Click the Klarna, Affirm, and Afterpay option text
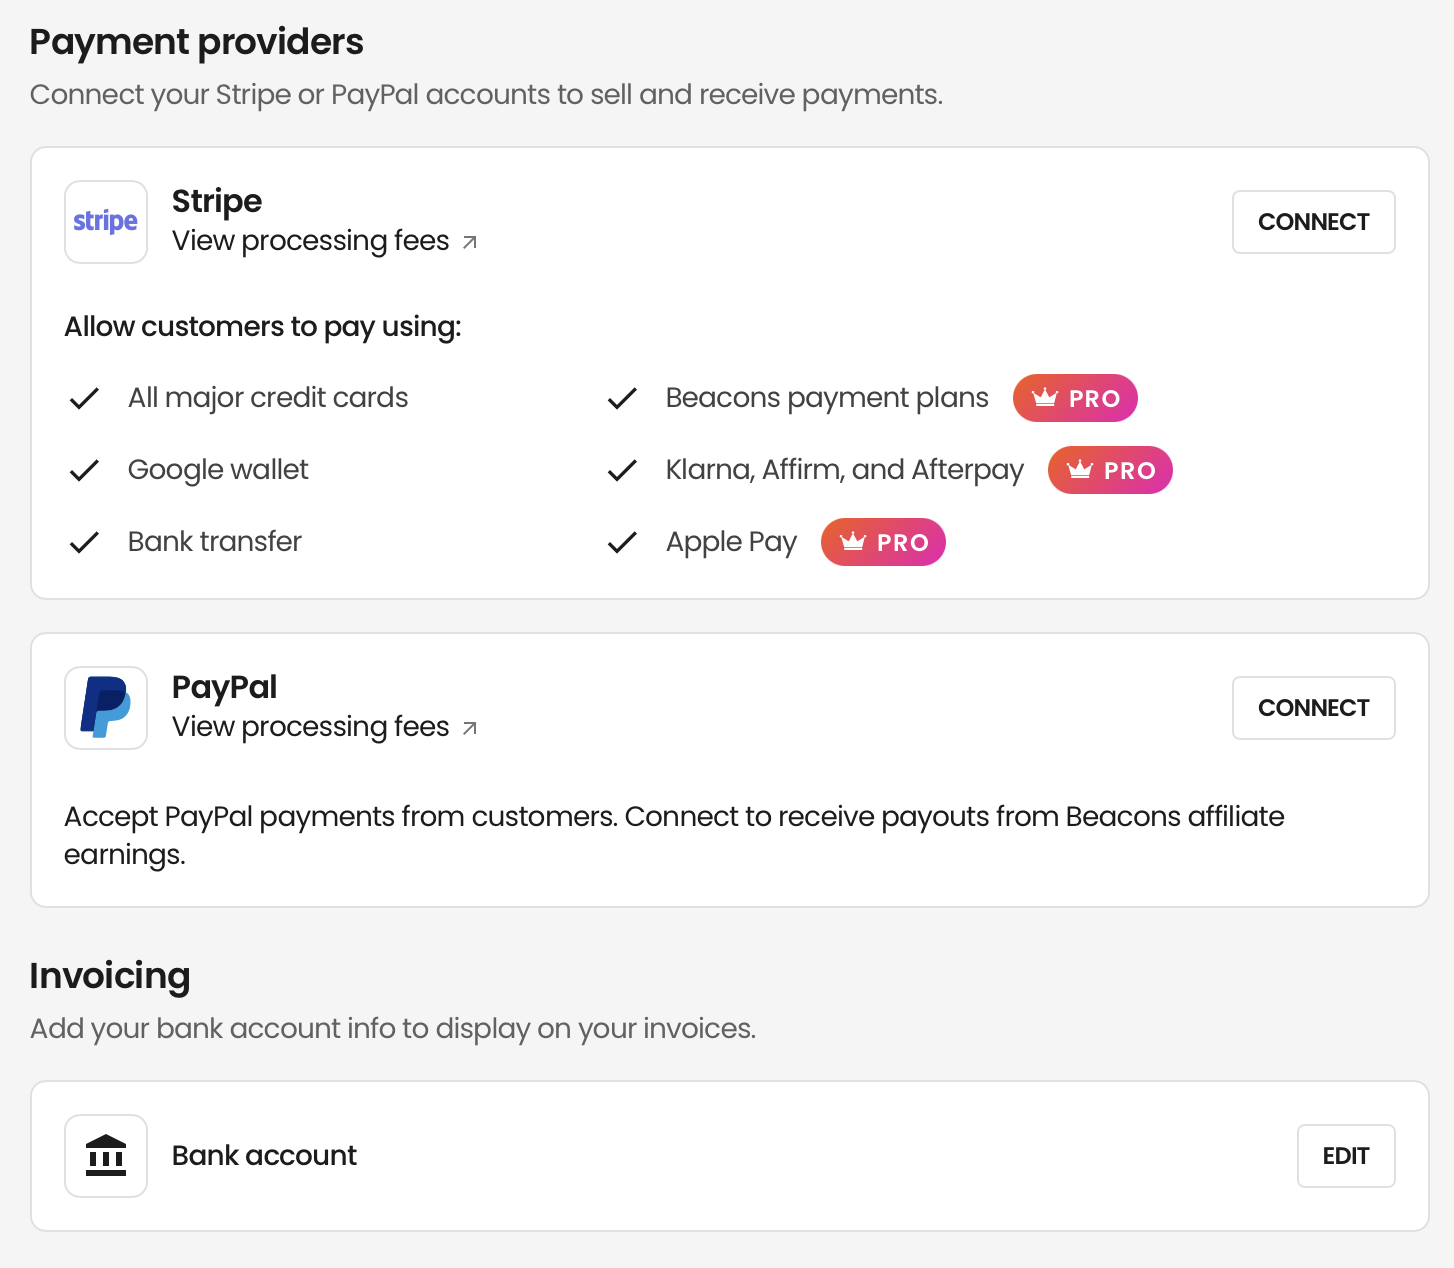Viewport: 1454px width, 1268px height. pos(845,470)
